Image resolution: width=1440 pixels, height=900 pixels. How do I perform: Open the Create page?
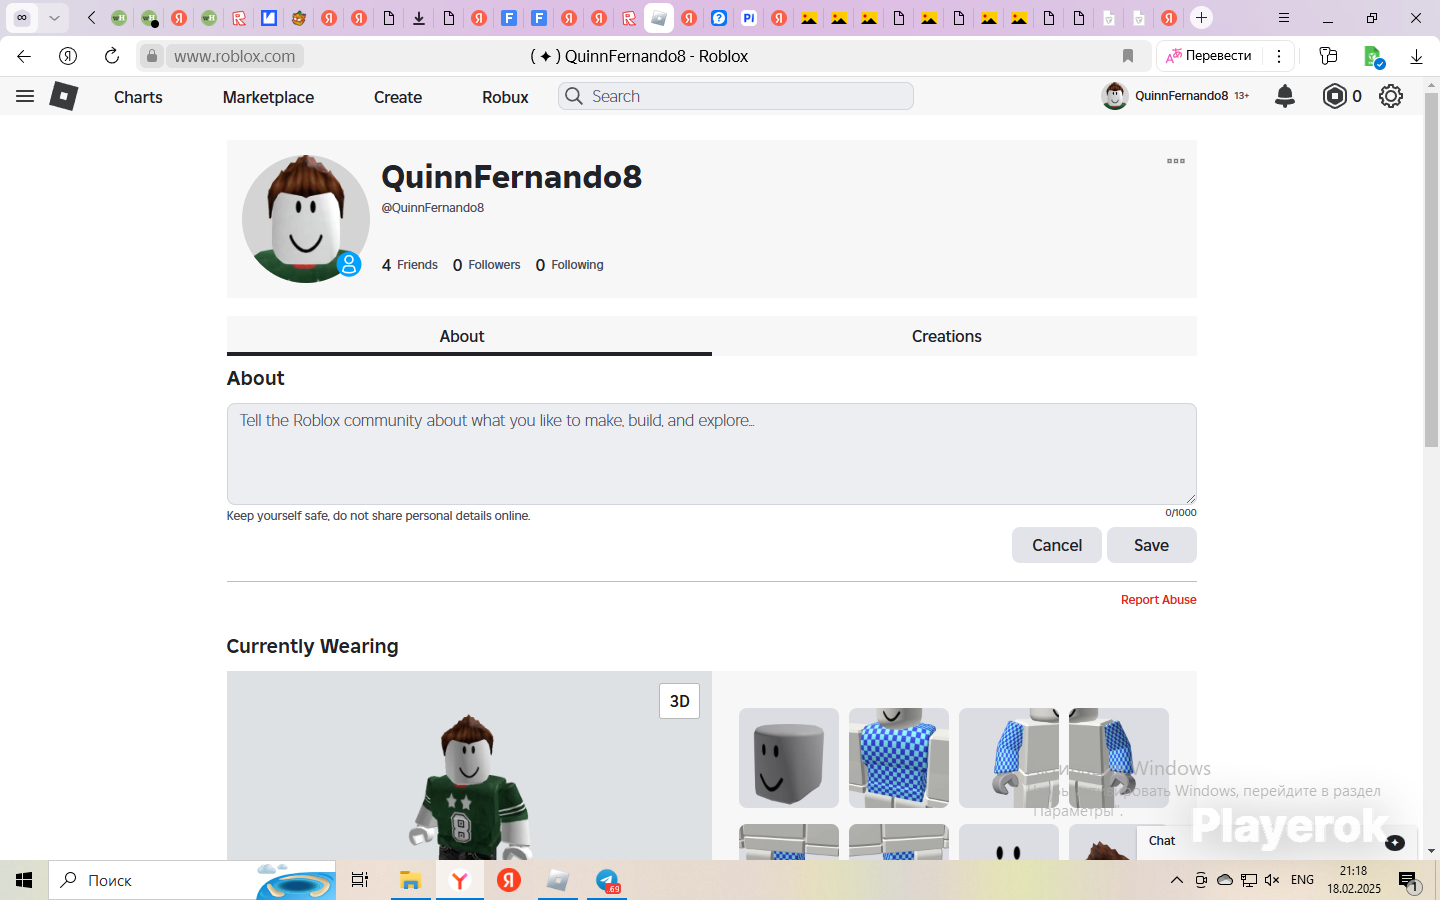coord(398,97)
